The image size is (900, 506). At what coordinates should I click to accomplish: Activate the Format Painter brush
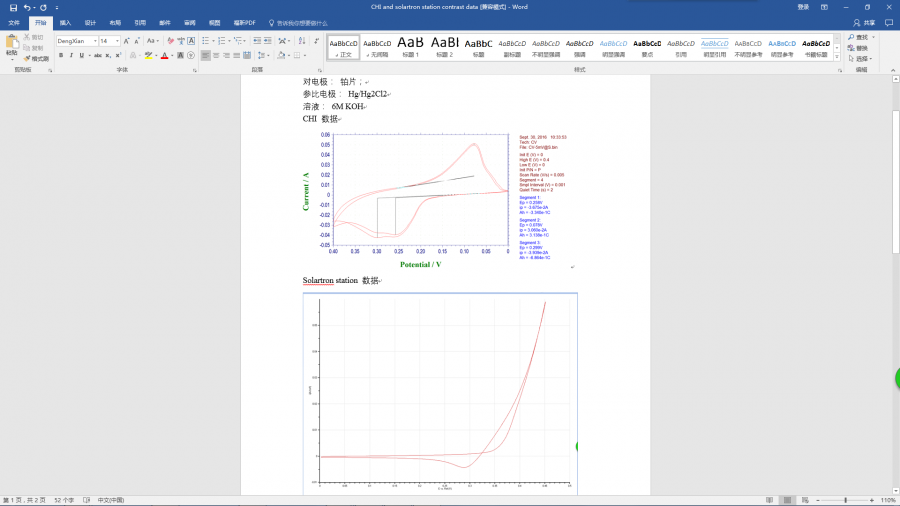[x=36, y=59]
